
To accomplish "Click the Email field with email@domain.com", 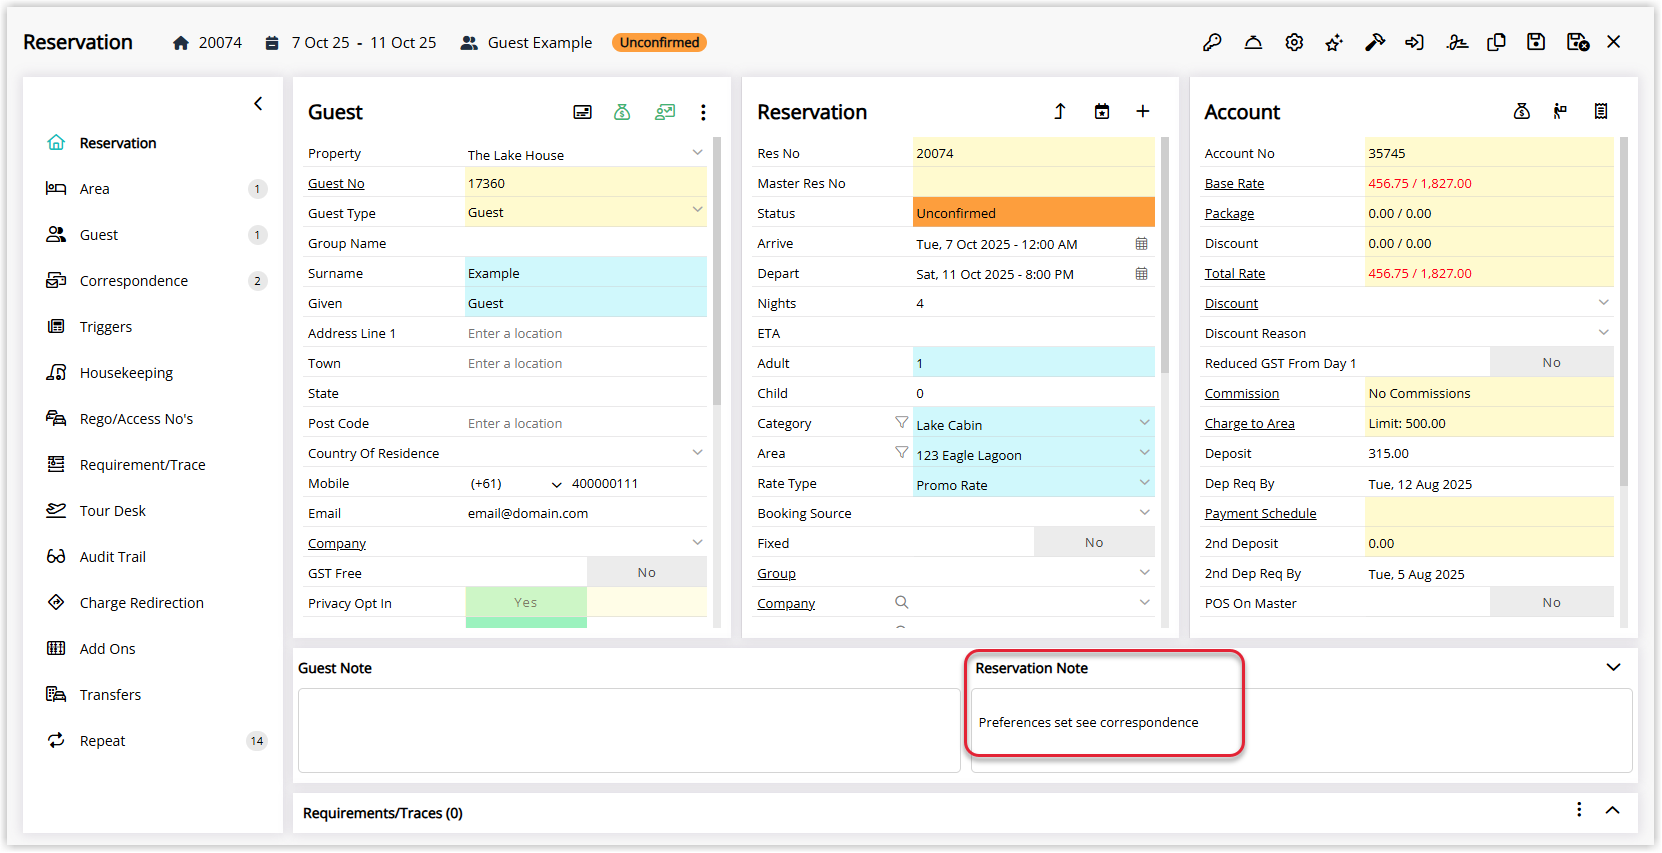I will coord(586,513).
